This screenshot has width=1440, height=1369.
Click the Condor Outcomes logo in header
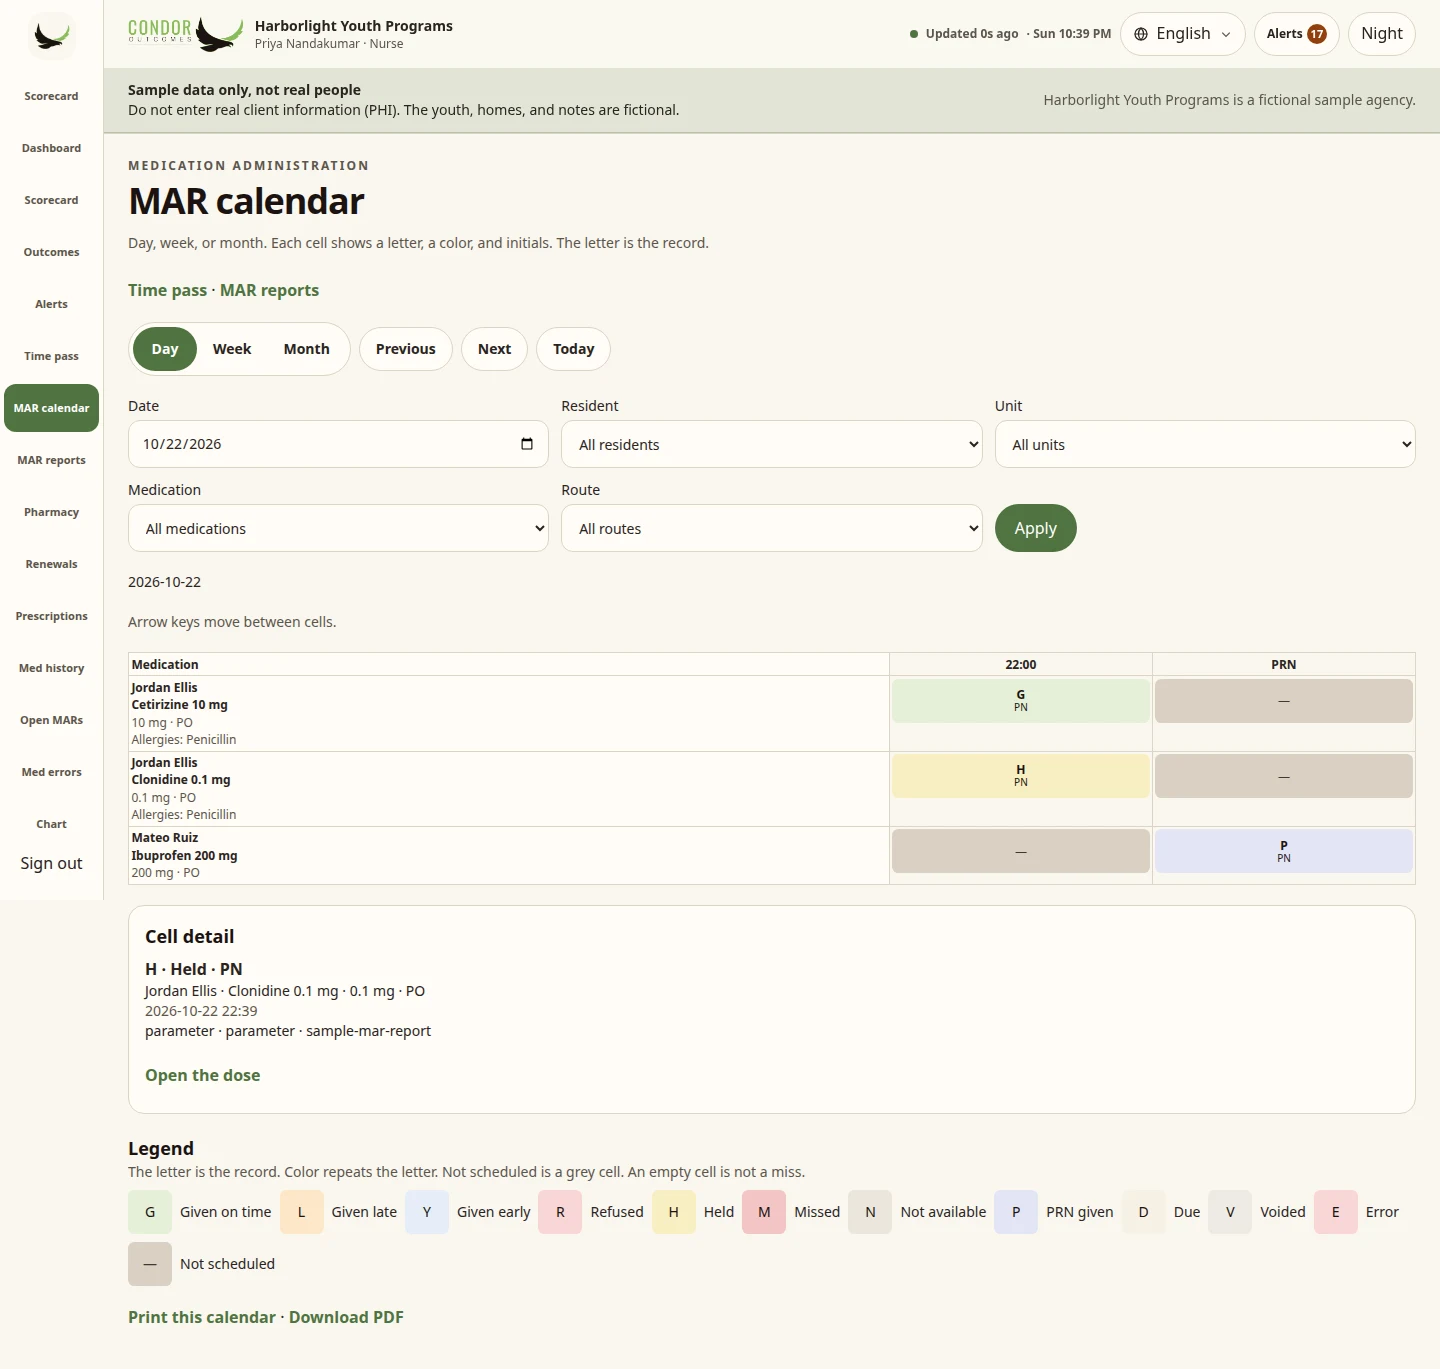coord(186,34)
